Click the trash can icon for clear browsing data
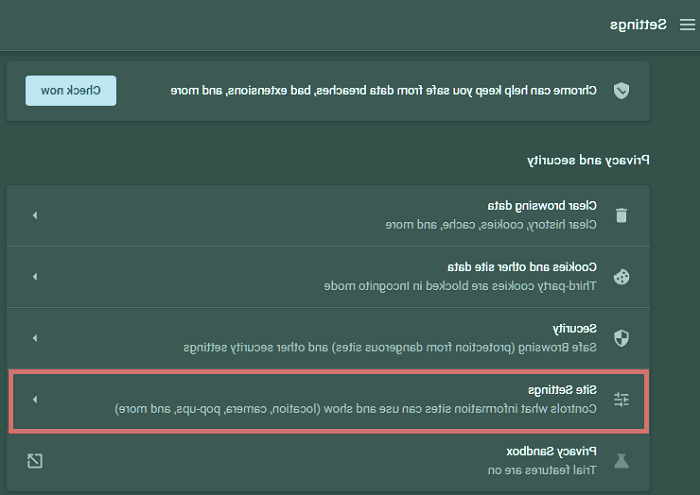700x495 pixels. (621, 215)
